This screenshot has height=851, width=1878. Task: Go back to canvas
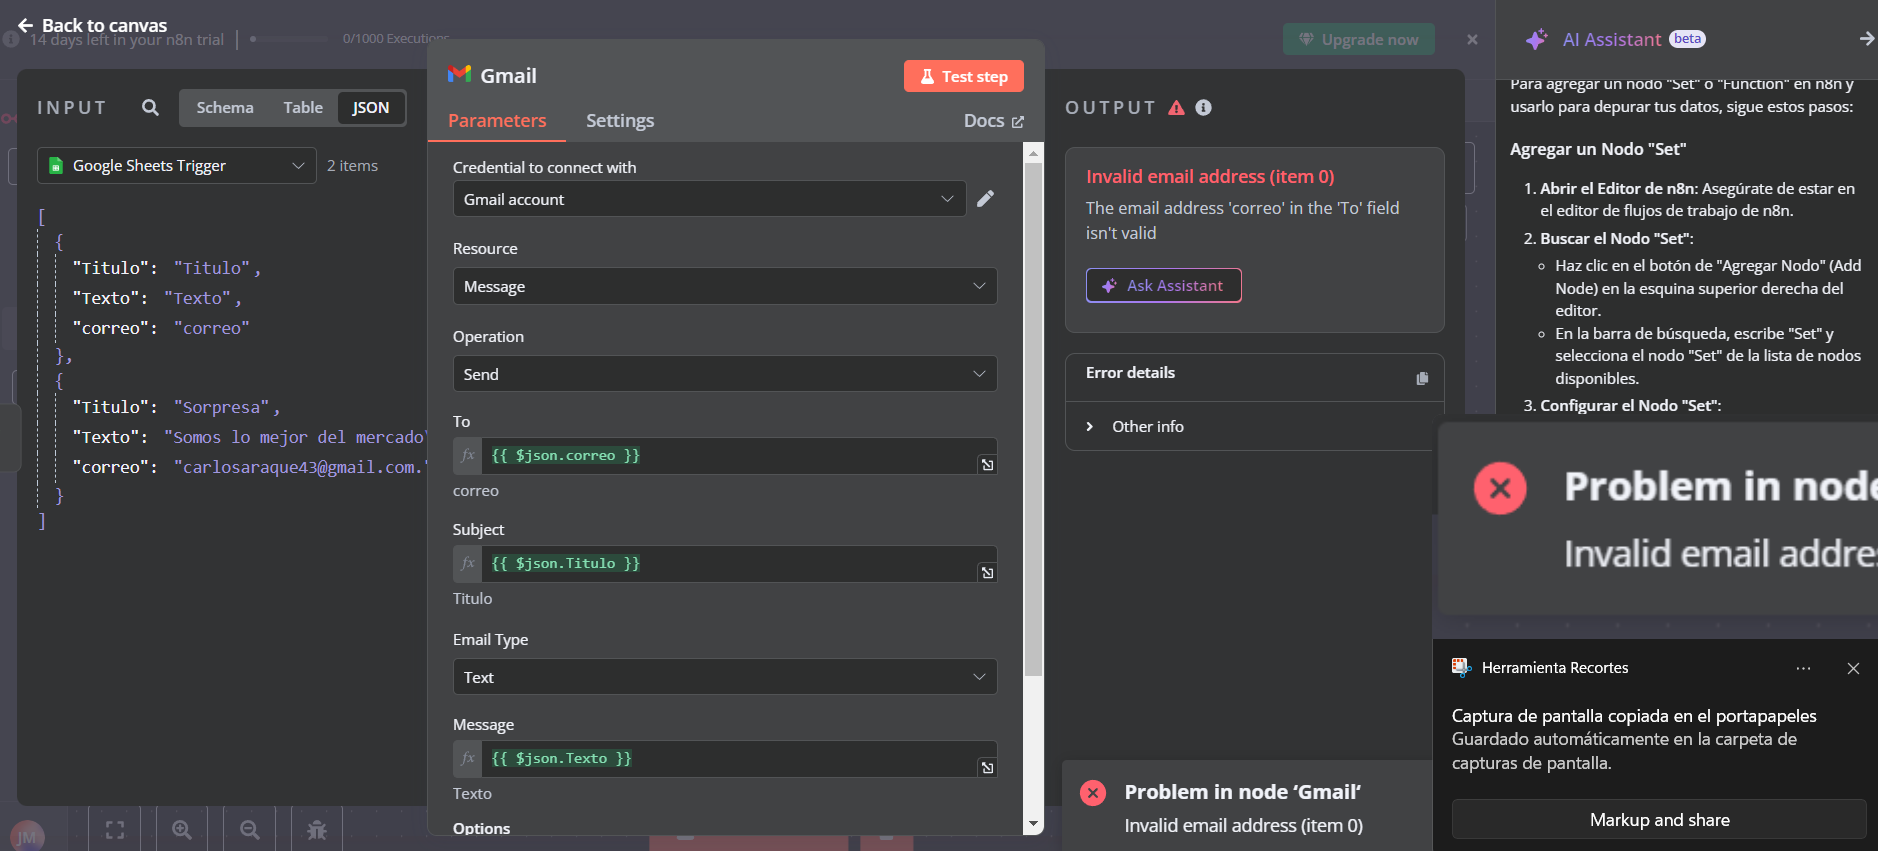[92, 25]
